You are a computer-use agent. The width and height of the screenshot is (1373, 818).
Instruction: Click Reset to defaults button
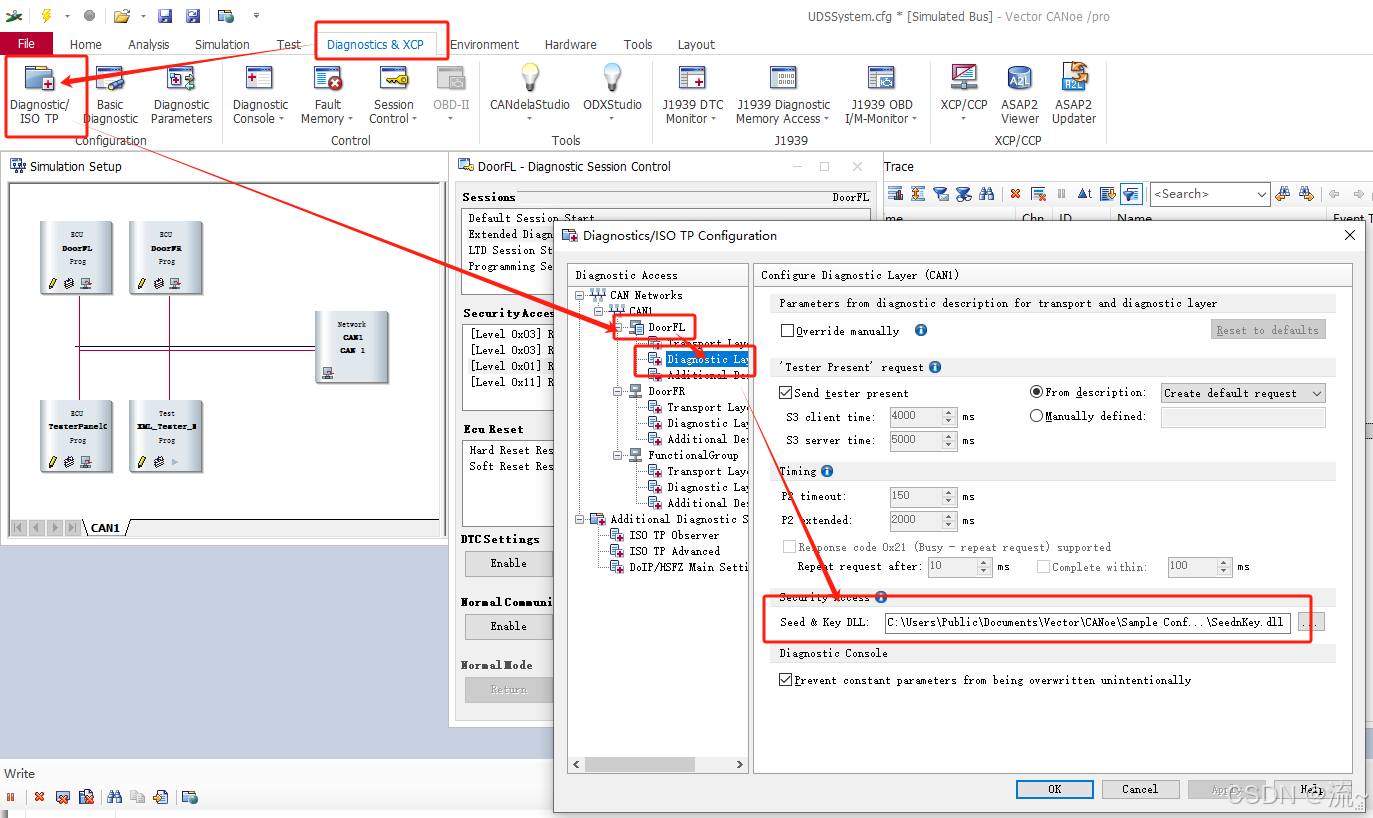1267,330
